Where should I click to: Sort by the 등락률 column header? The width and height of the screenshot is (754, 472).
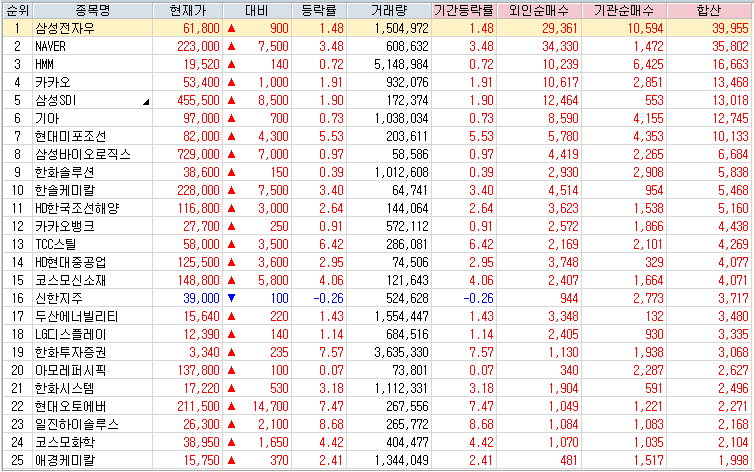click(319, 10)
